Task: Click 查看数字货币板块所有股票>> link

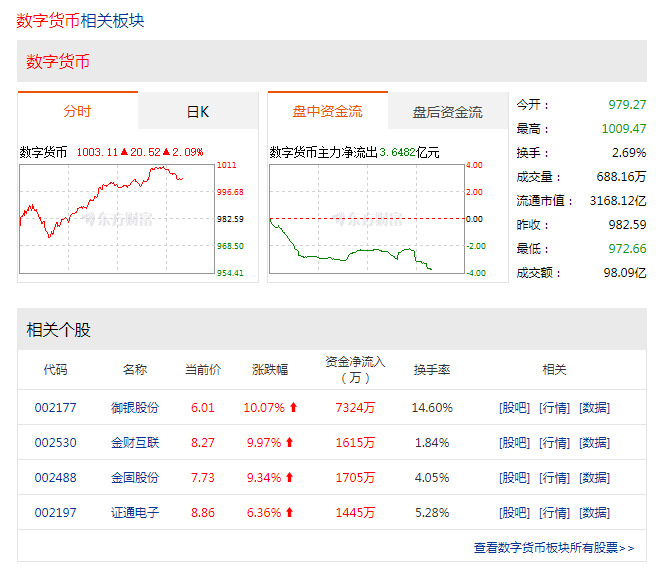Action: [x=554, y=548]
